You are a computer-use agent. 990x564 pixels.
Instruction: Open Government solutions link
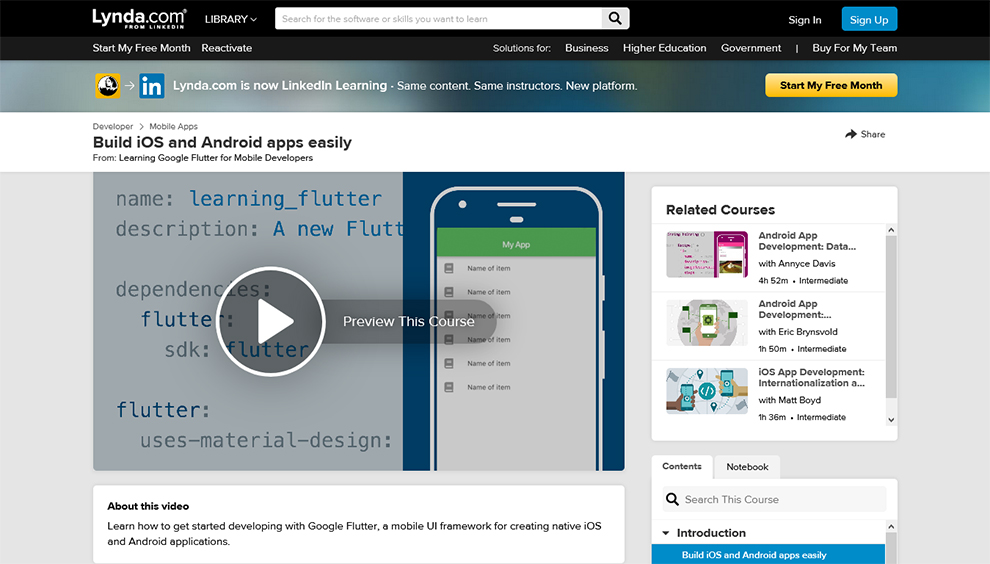coord(751,48)
